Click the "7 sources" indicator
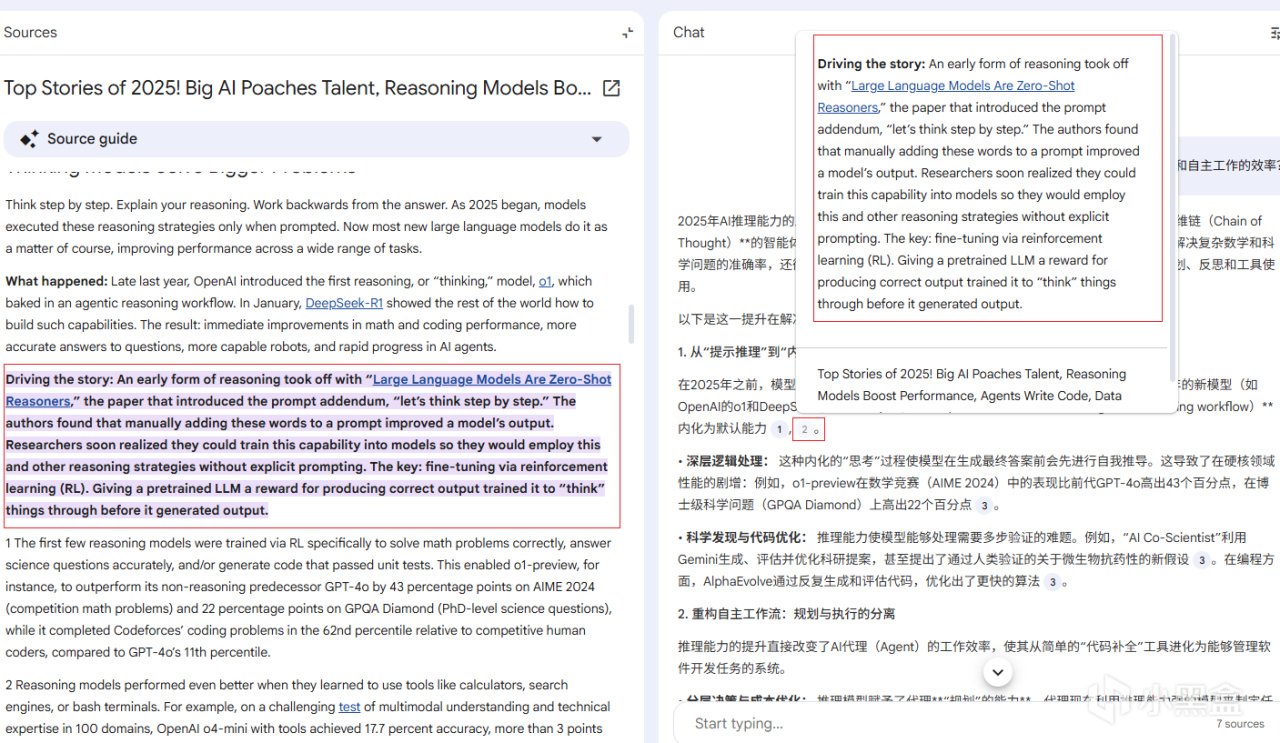 pos(1240,724)
